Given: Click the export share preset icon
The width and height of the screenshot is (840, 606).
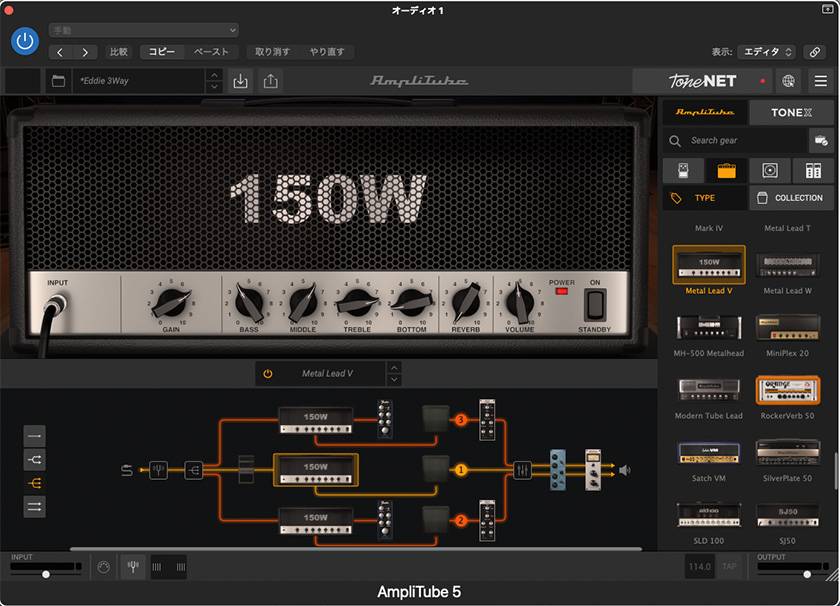Looking at the screenshot, I should click(271, 81).
